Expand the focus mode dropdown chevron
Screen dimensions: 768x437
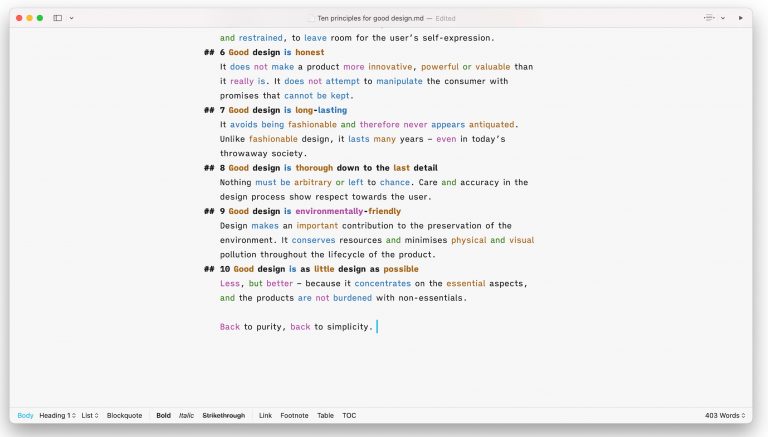[x=723, y=18]
